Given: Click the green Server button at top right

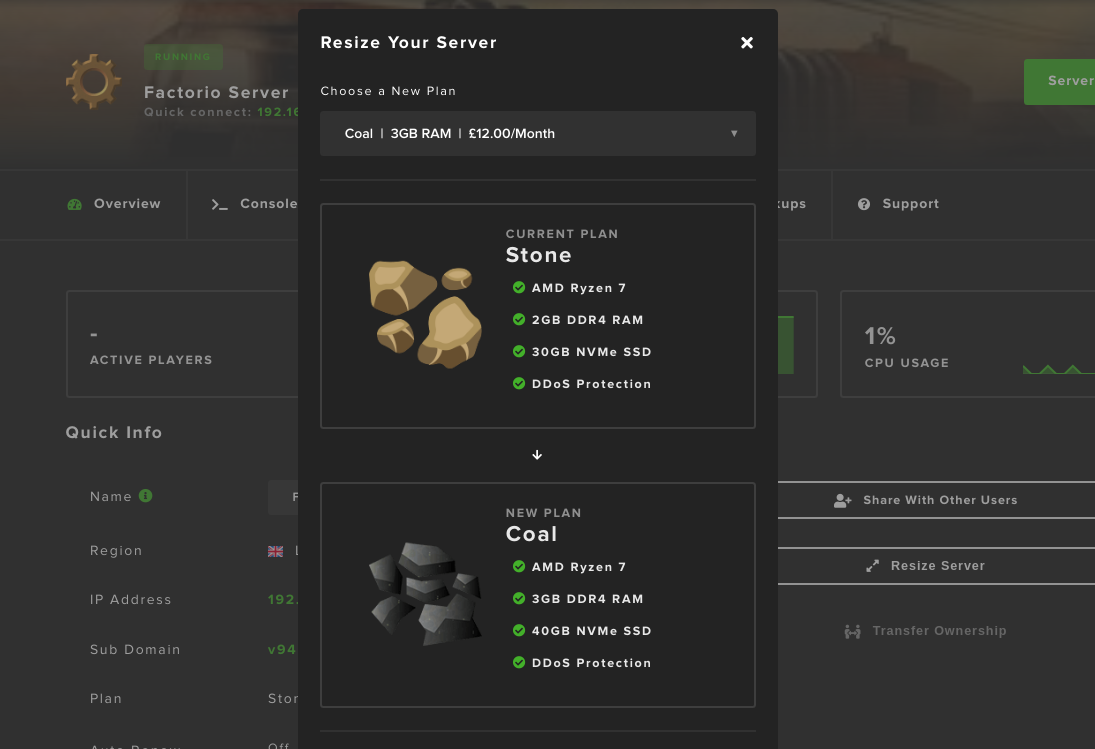Looking at the screenshot, I should [1059, 82].
